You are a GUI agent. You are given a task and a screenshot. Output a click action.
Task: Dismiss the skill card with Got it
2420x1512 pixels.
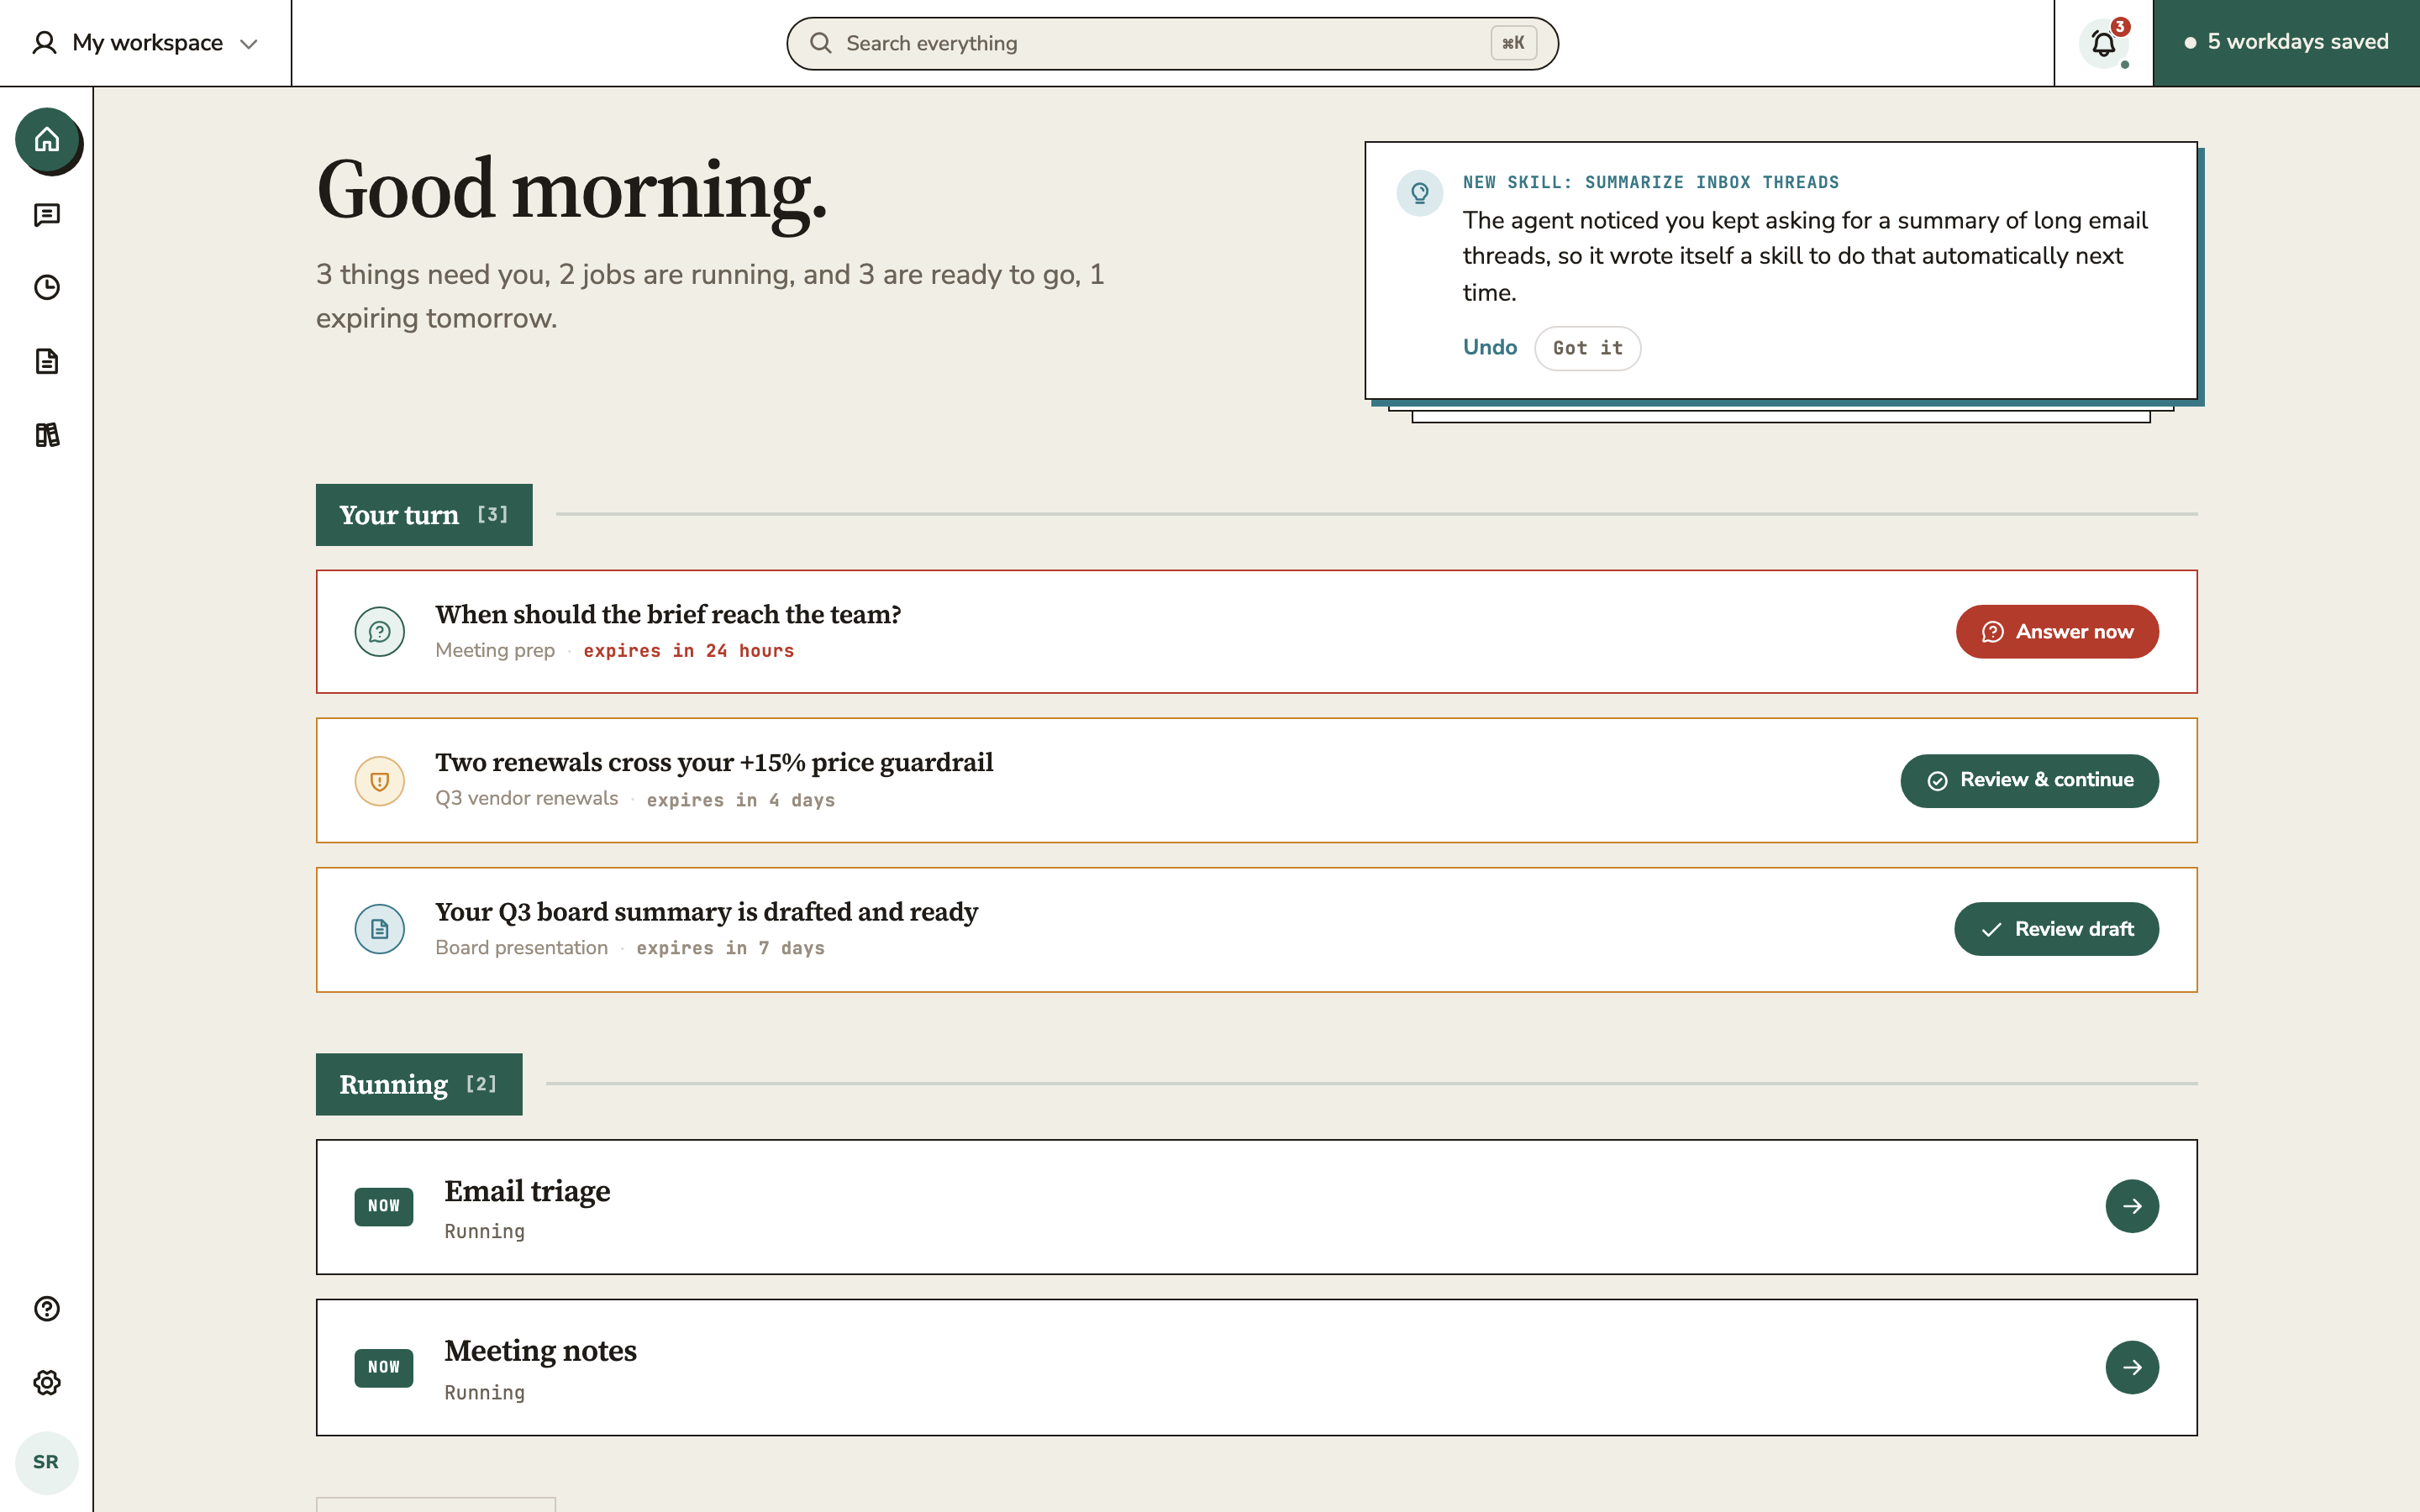1588,348
